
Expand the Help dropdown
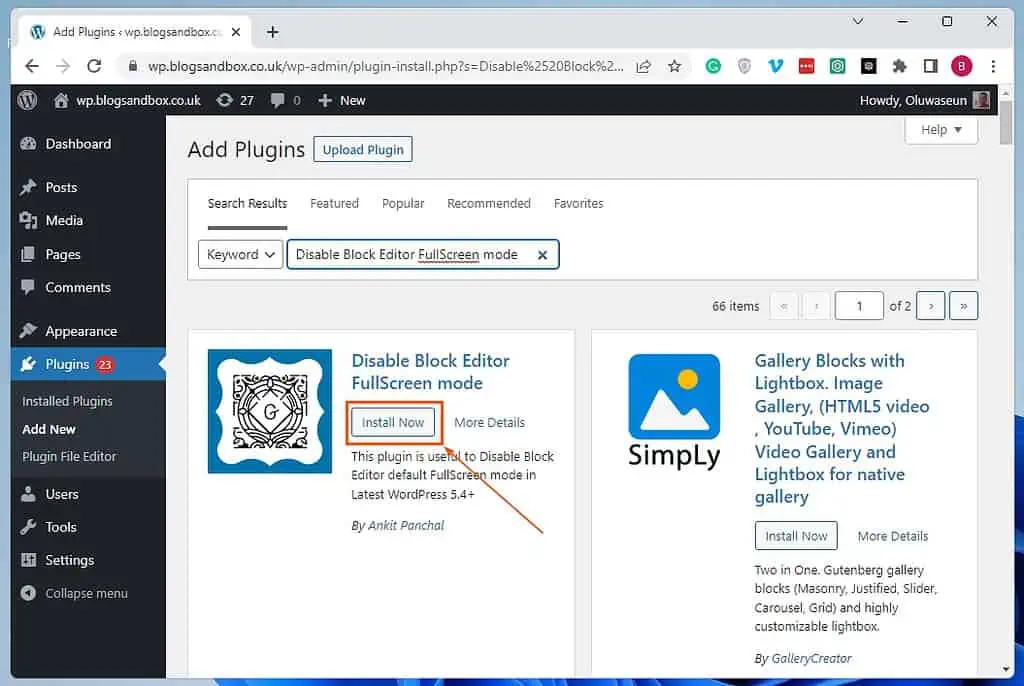pos(941,129)
